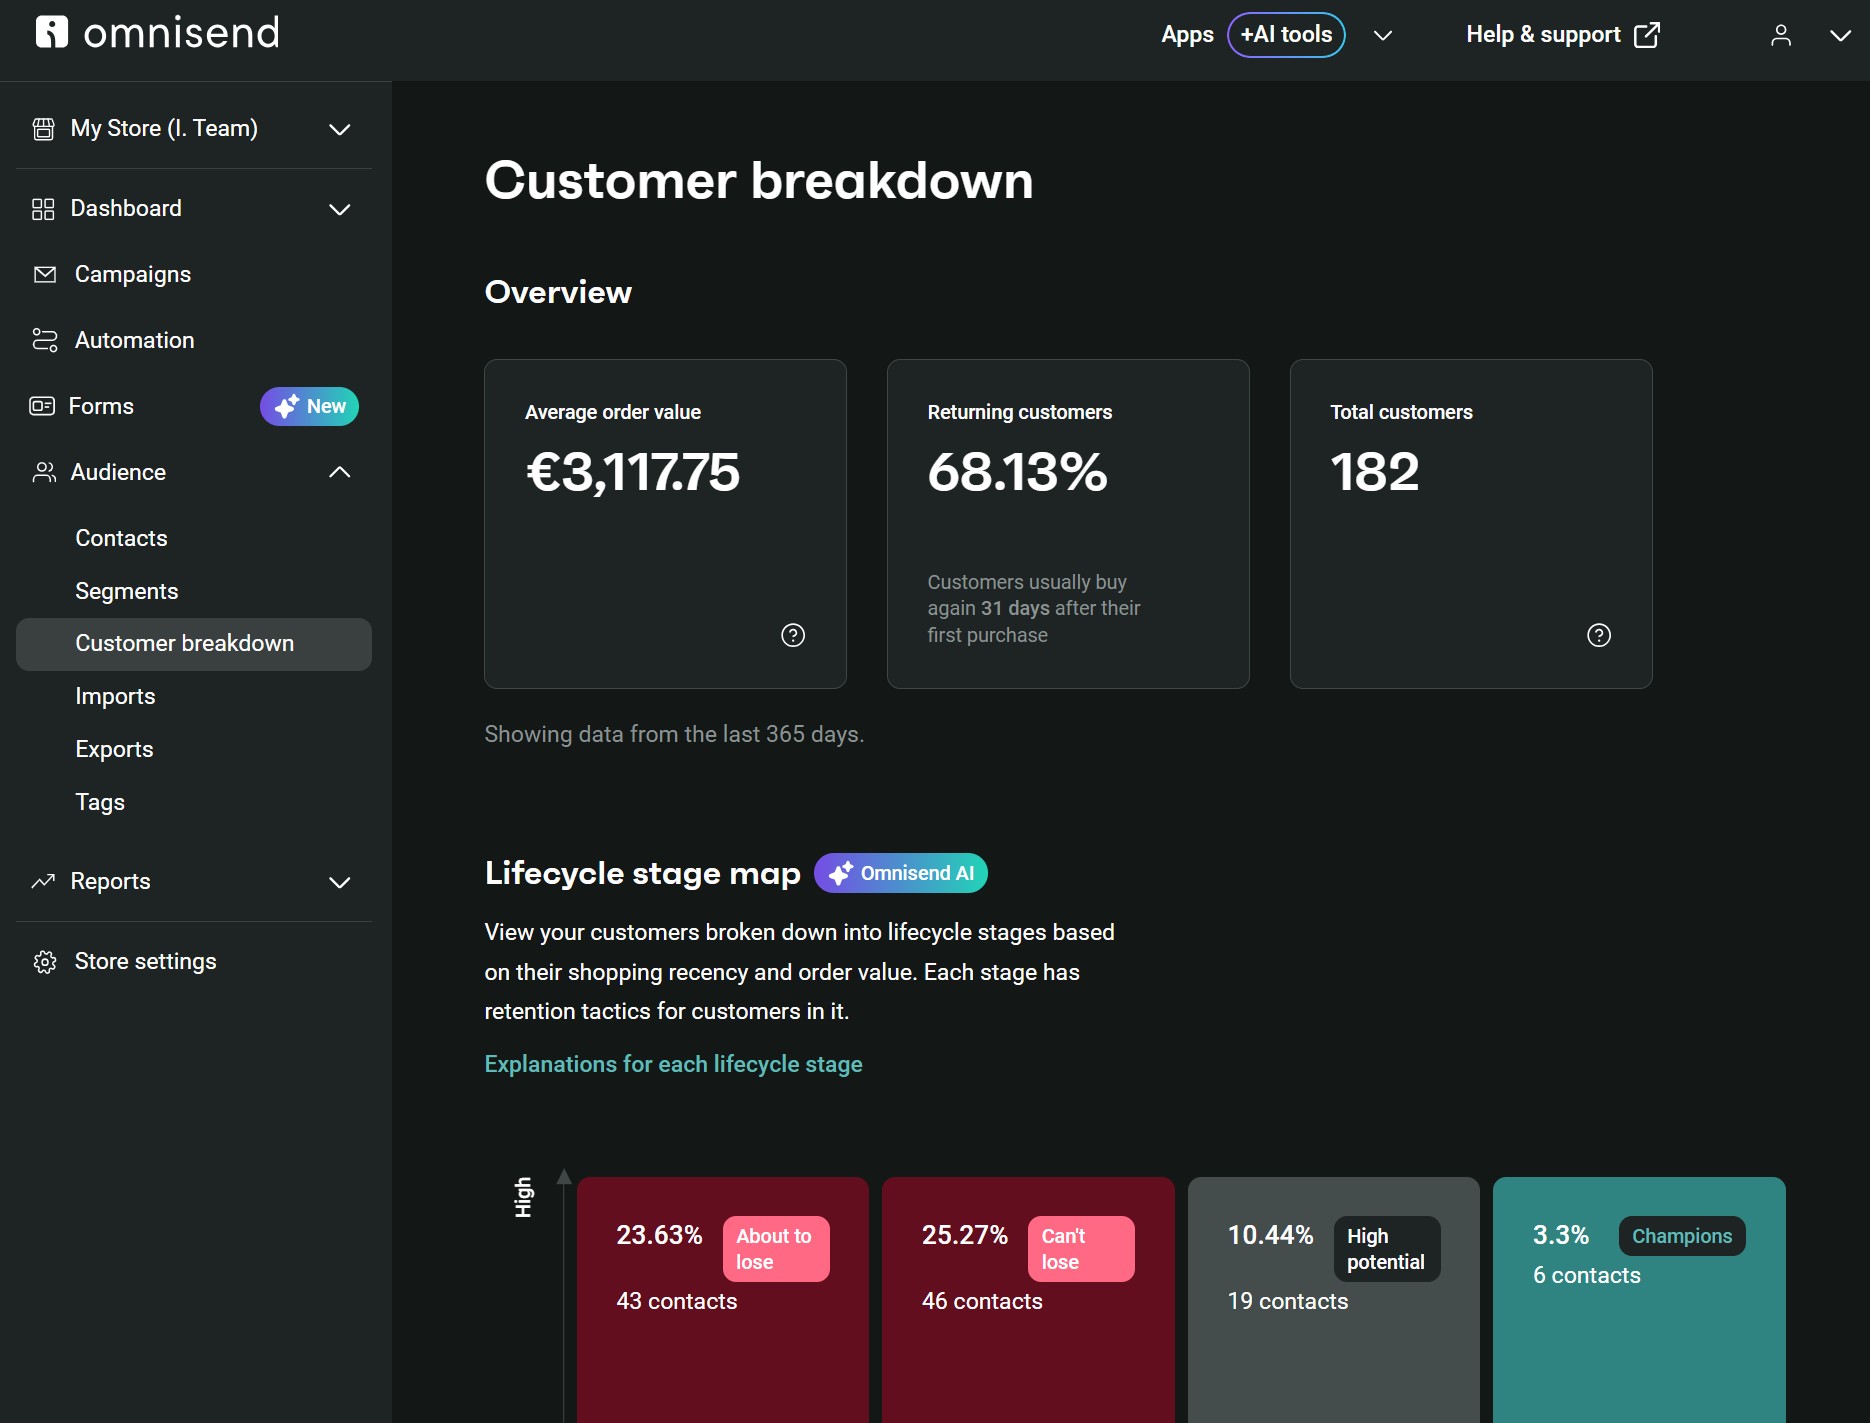The image size is (1870, 1423).
Task: Click the Automation workflow icon
Action: pos(45,340)
